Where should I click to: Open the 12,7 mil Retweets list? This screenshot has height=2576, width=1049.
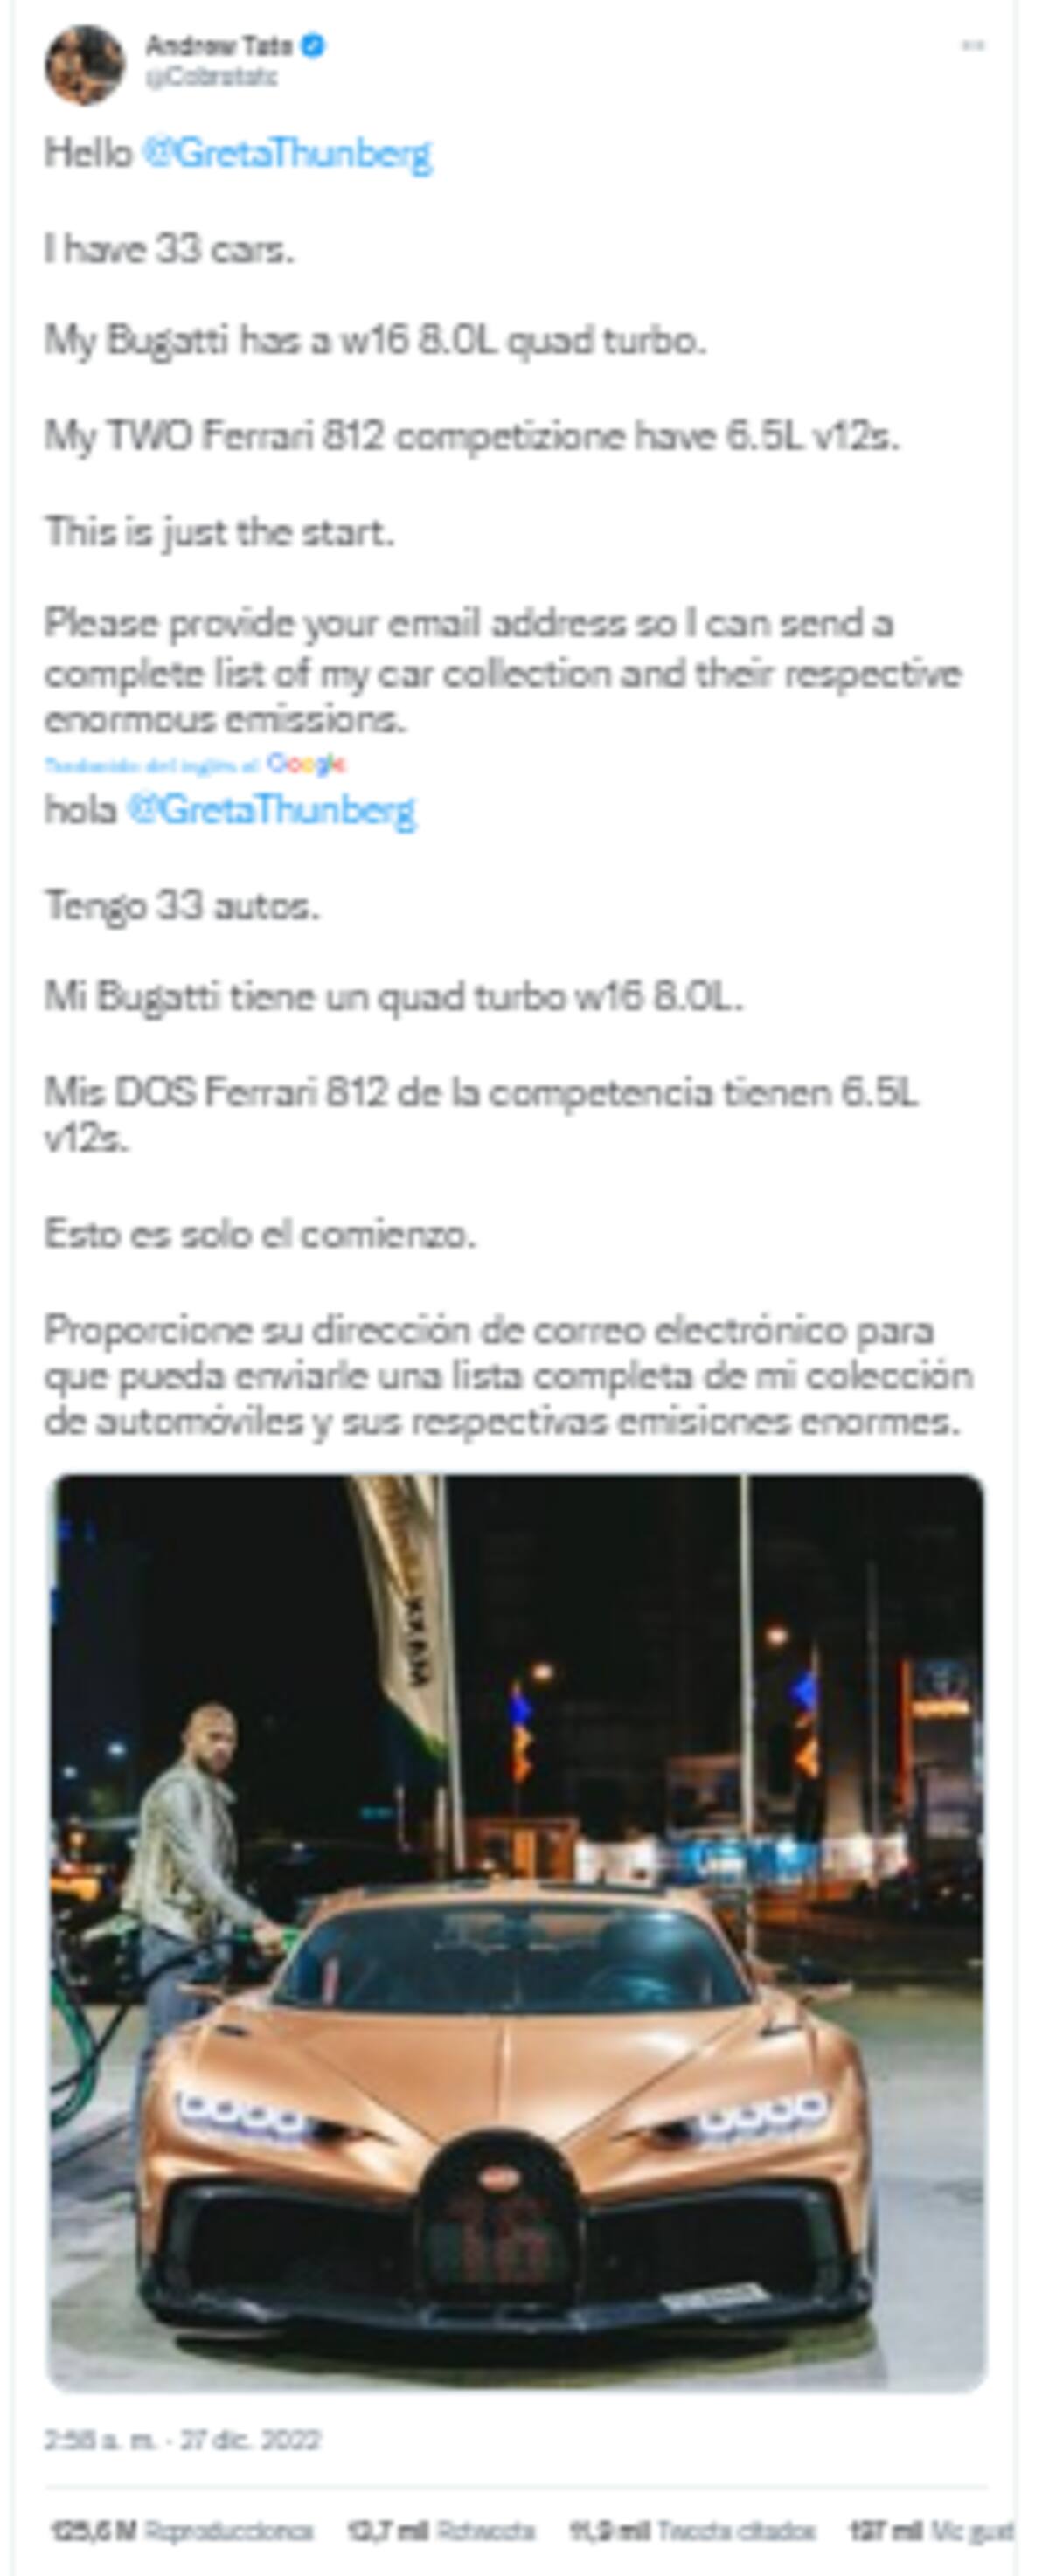(x=441, y=2532)
